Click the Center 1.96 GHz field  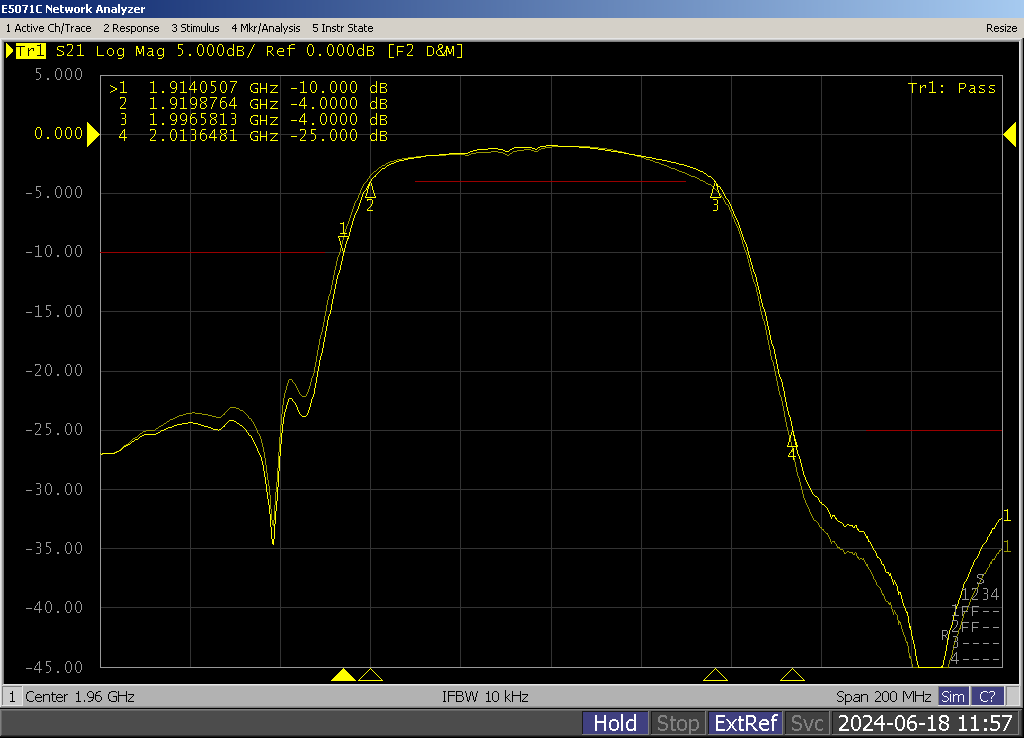coord(79,697)
